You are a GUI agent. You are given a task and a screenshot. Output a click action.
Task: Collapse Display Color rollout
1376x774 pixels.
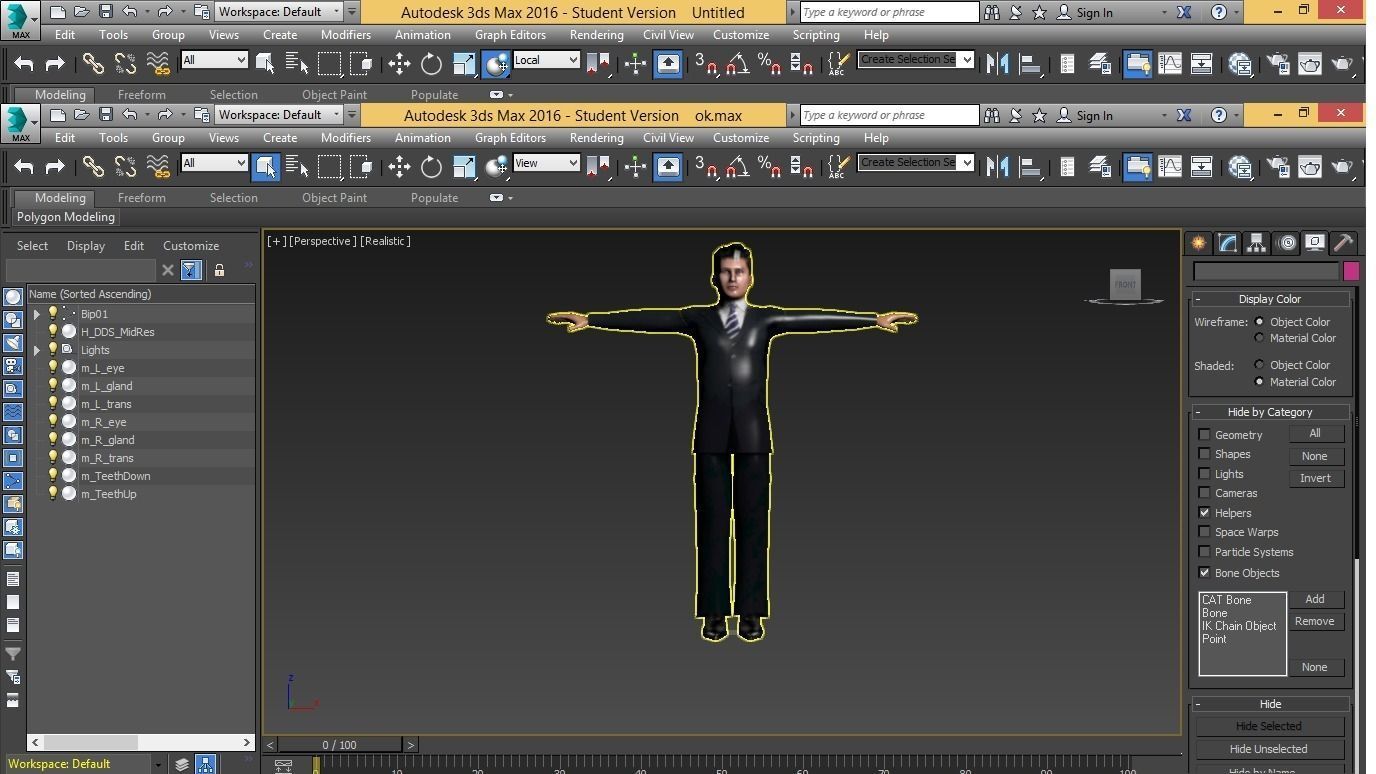pyautogui.click(x=1270, y=299)
